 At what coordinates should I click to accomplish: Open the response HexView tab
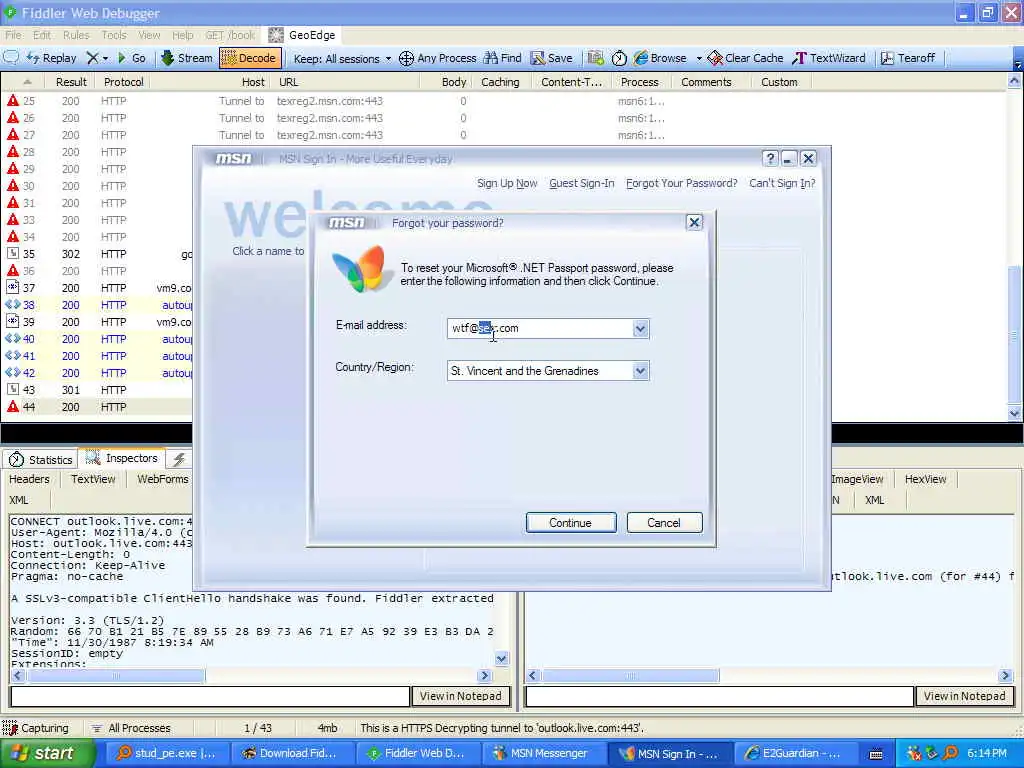(925, 479)
